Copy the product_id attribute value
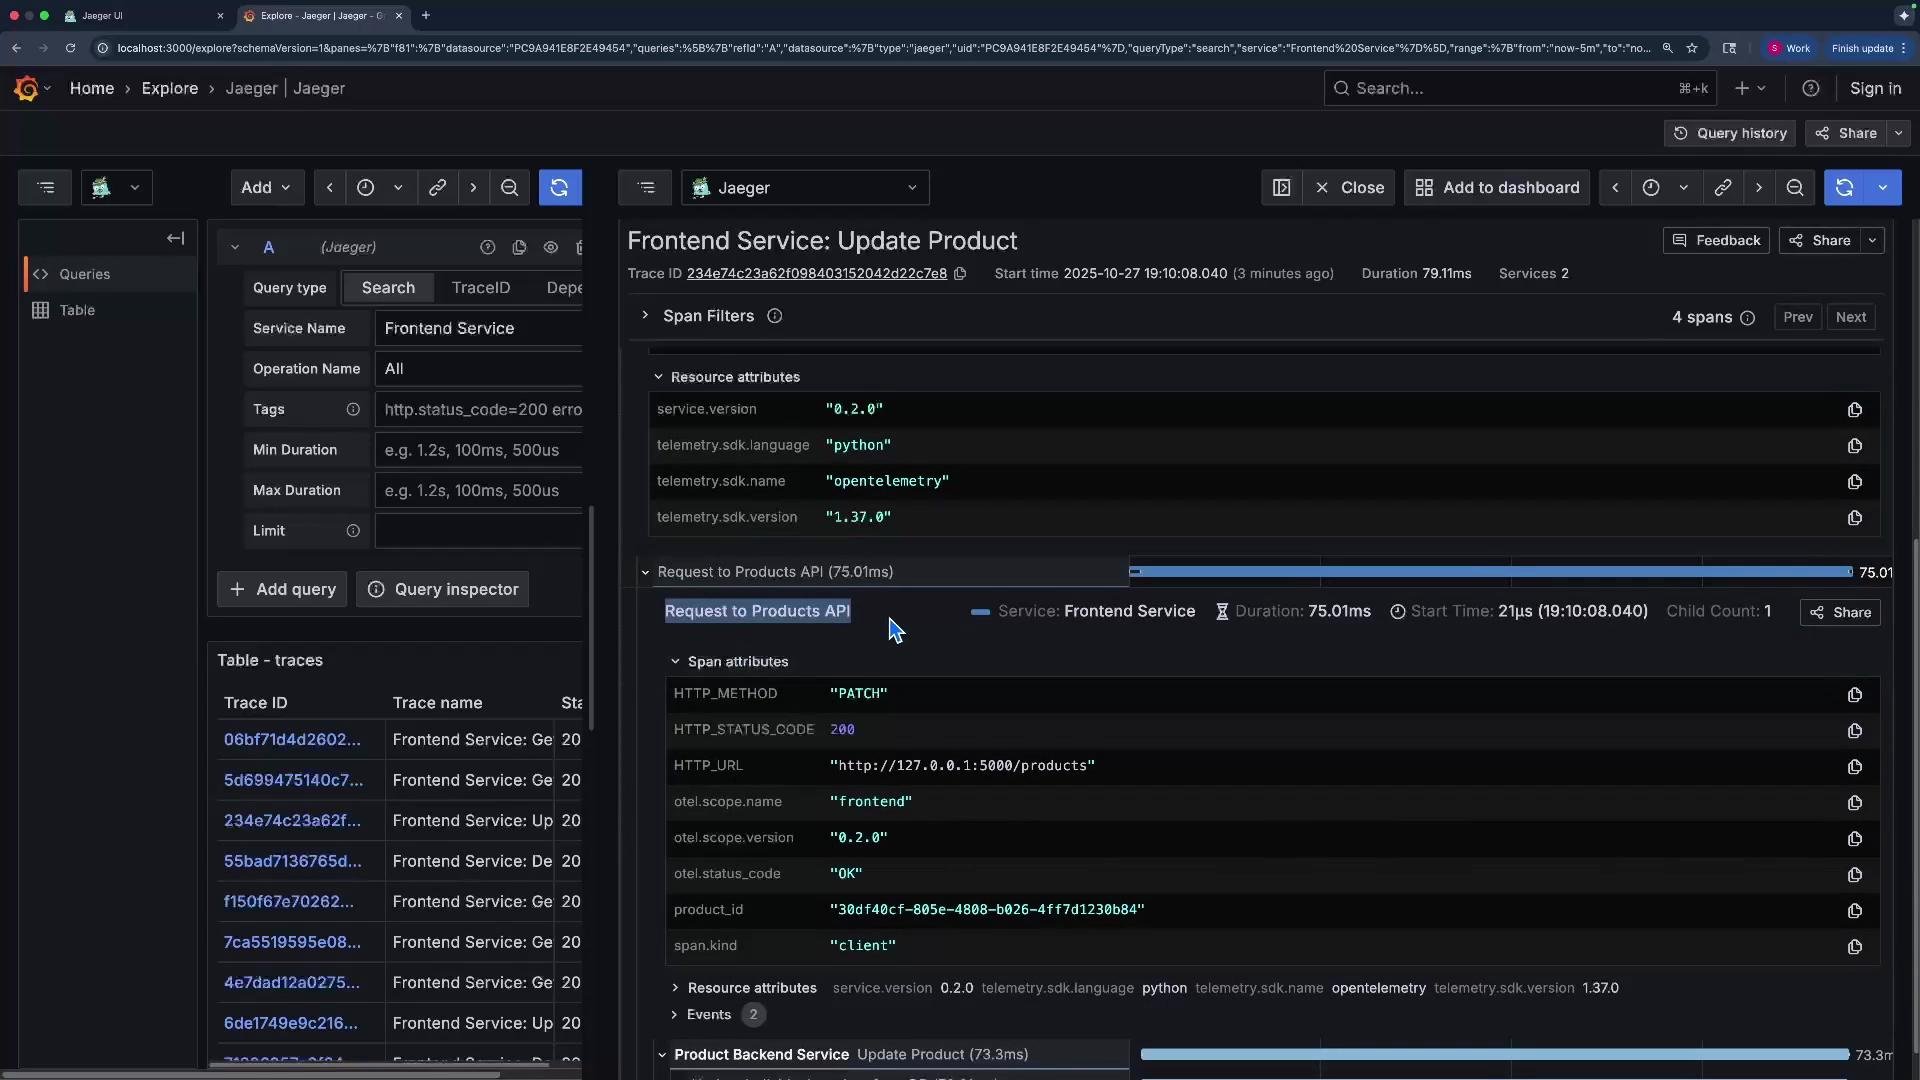This screenshot has height=1080, width=1920. pyautogui.click(x=1854, y=911)
